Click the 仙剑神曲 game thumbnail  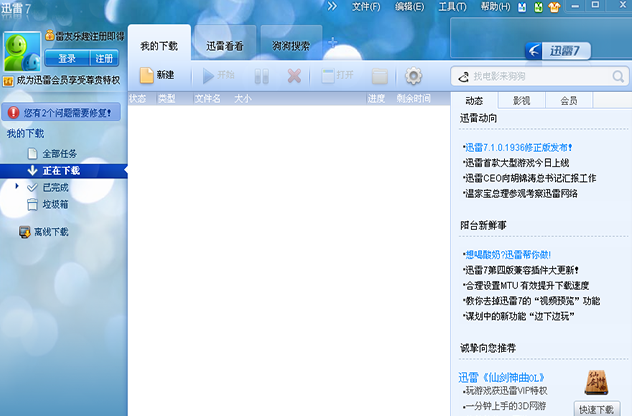coord(597,382)
